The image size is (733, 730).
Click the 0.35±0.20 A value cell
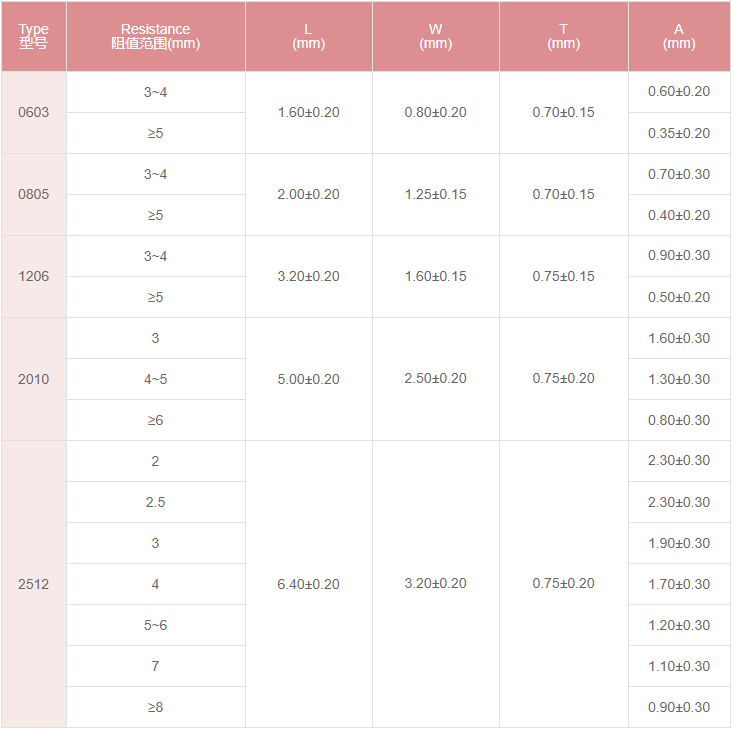679,133
